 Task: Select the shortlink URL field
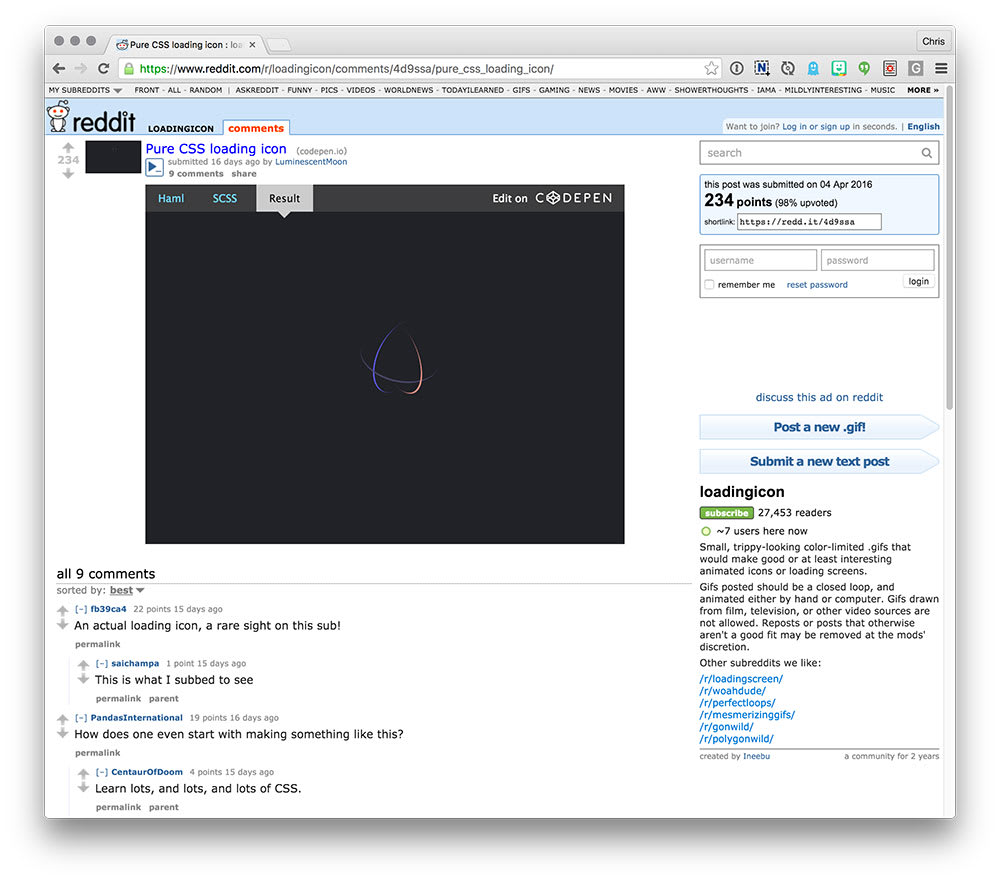tap(808, 221)
